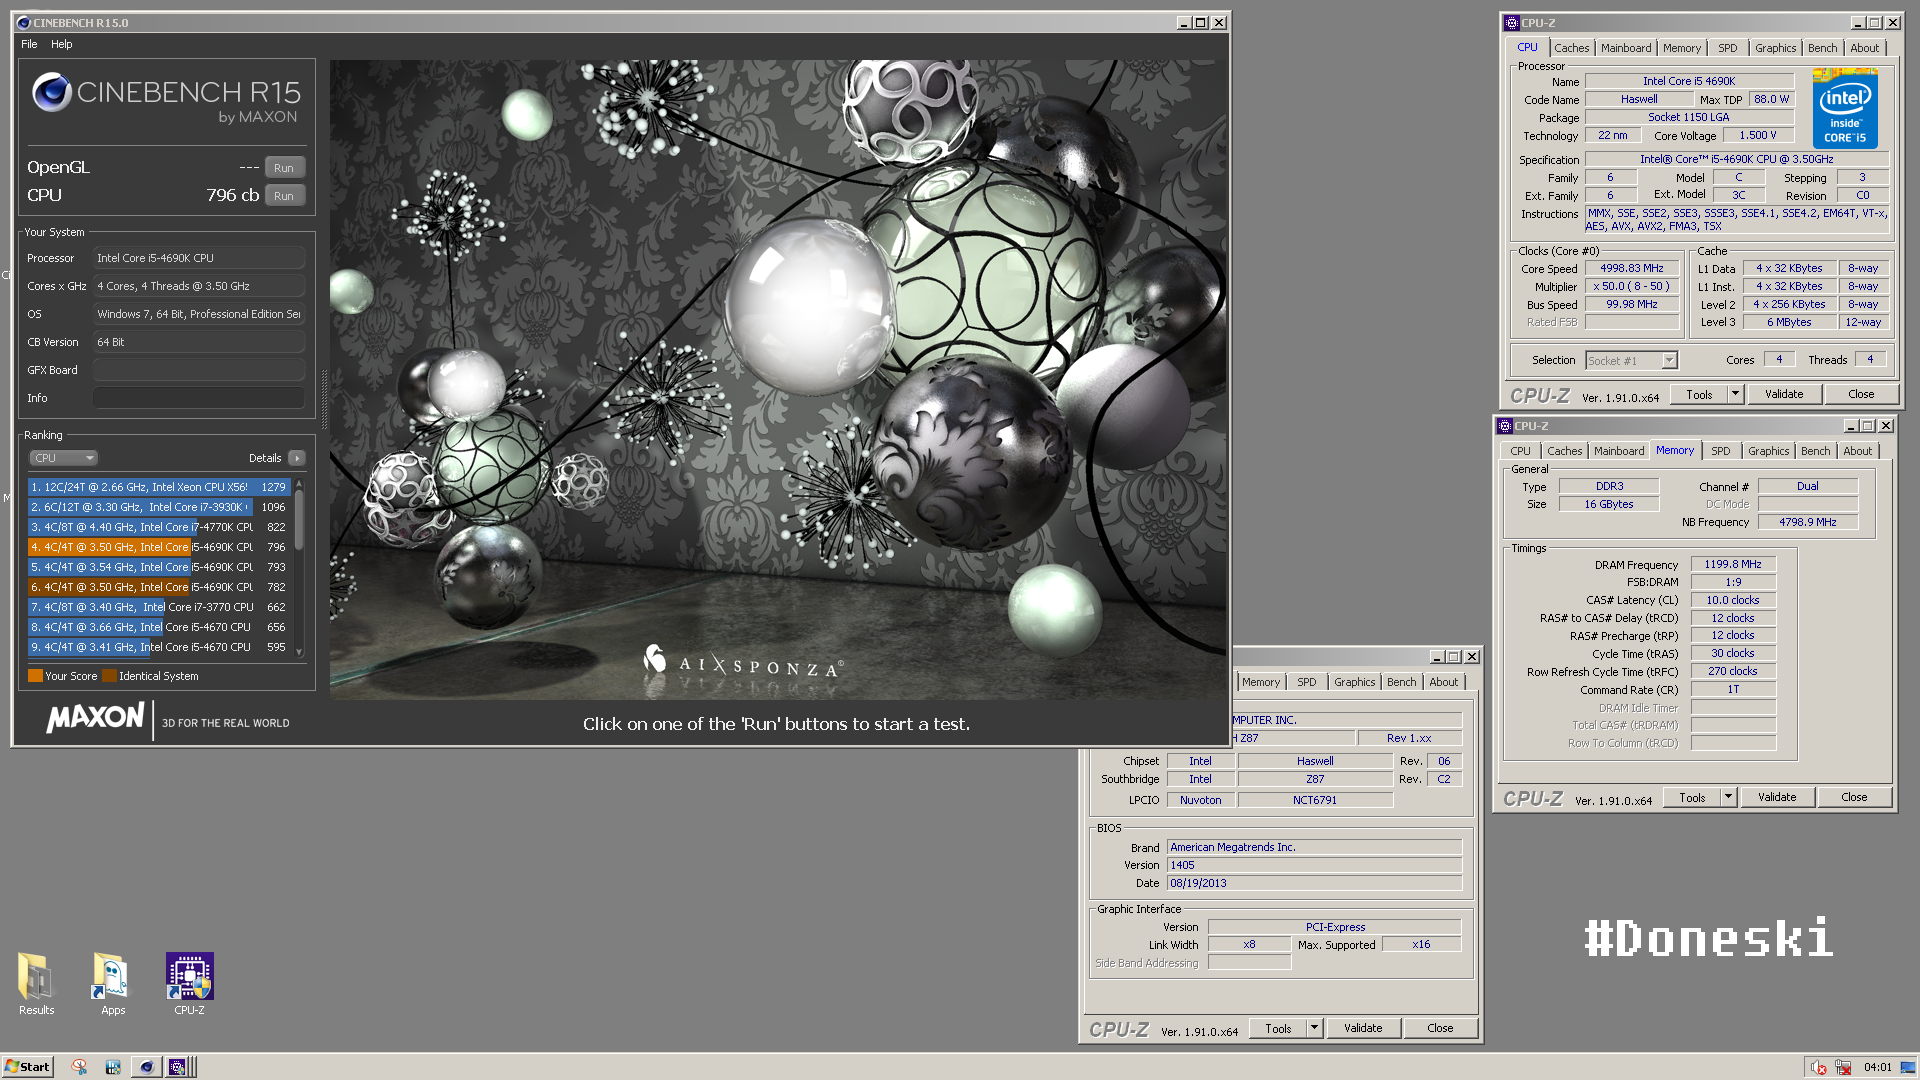1920x1080 pixels.
Task: Select ranking row 9 i5-4670 score 595
Action: [x=159, y=647]
